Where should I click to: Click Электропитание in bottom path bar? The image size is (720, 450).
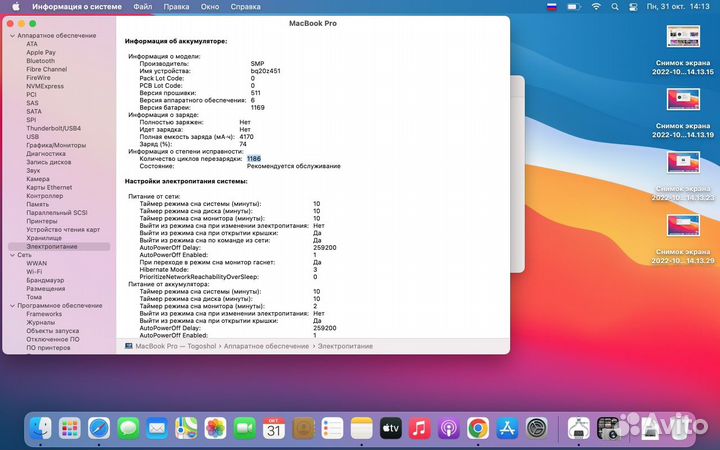pyautogui.click(x=345, y=346)
